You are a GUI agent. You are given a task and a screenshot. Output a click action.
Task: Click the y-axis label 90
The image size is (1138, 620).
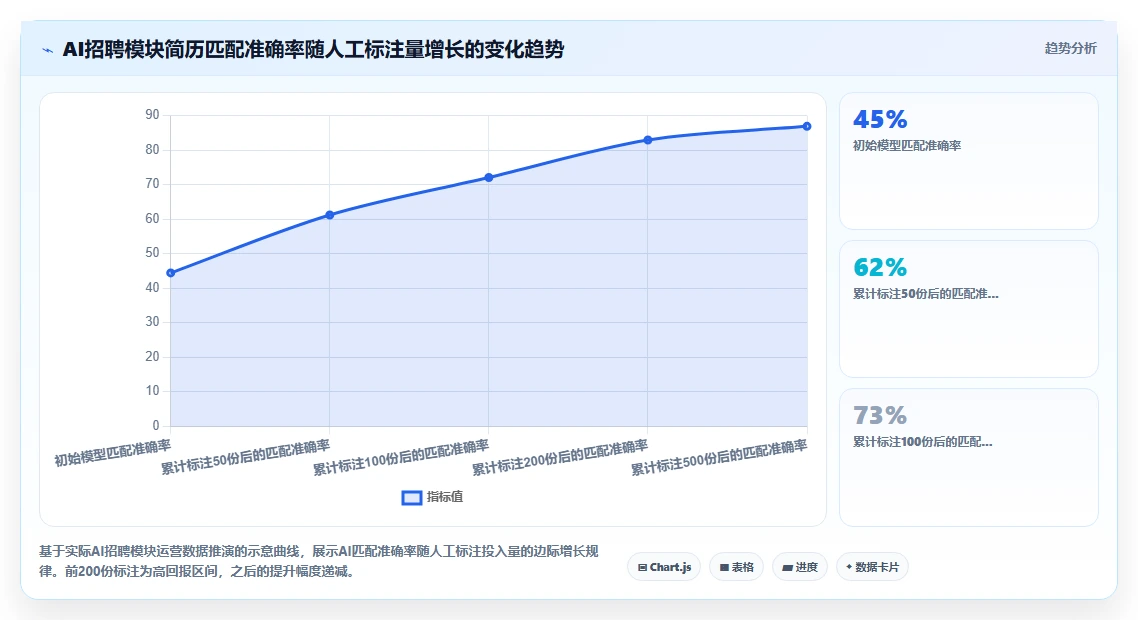(x=152, y=115)
